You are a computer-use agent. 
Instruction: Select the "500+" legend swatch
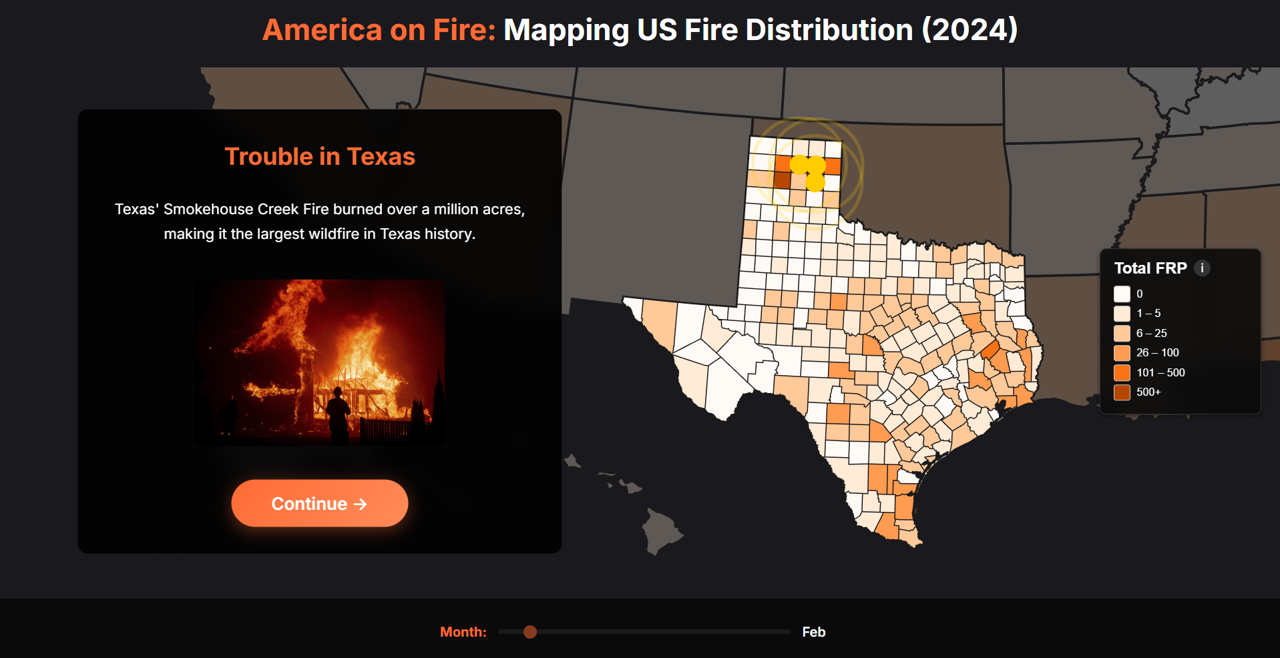pyautogui.click(x=1124, y=392)
